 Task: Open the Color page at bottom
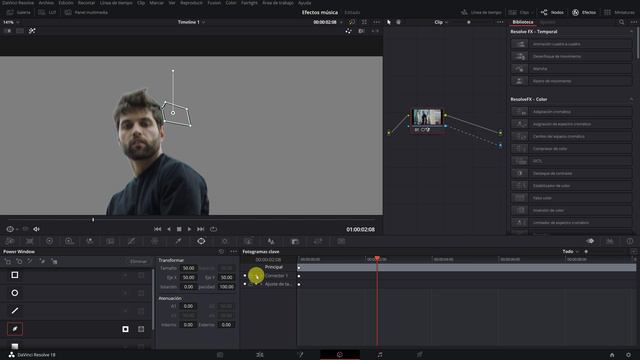[x=340, y=355]
